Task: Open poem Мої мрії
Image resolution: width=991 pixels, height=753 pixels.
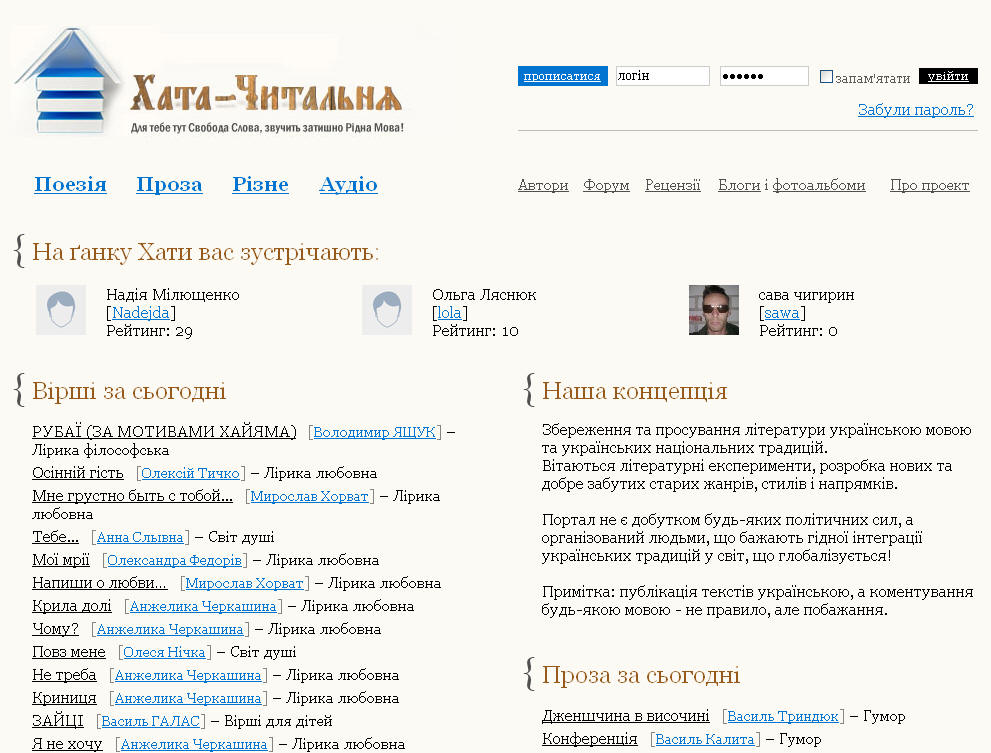Action: click(x=61, y=560)
